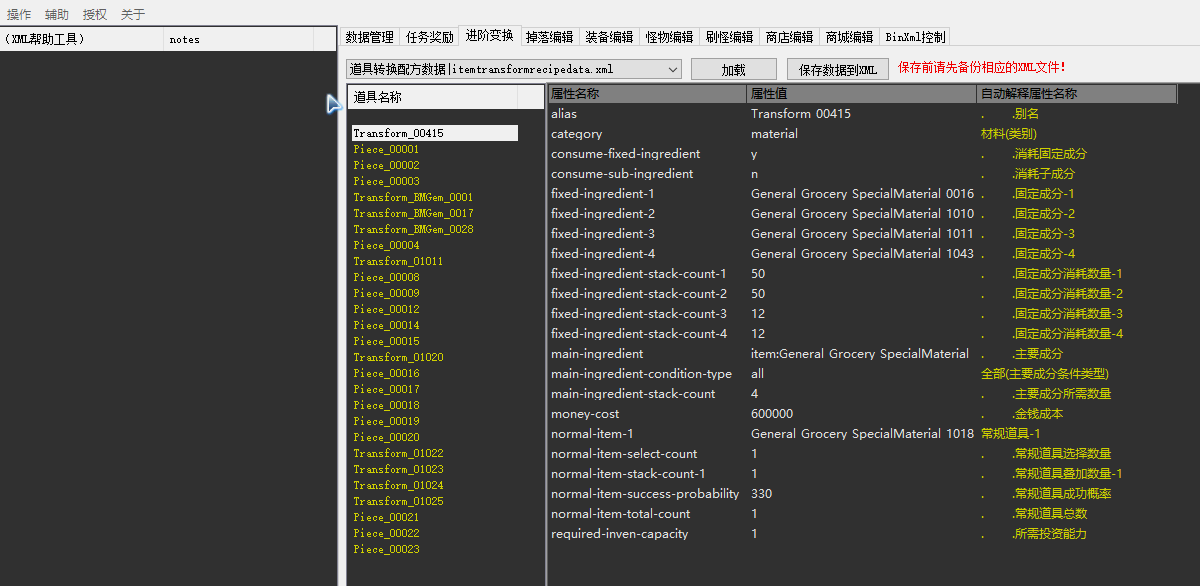Click the 自动解释属性名称 column header
Viewport: 1200px width, 586px height.
click(x=1077, y=94)
